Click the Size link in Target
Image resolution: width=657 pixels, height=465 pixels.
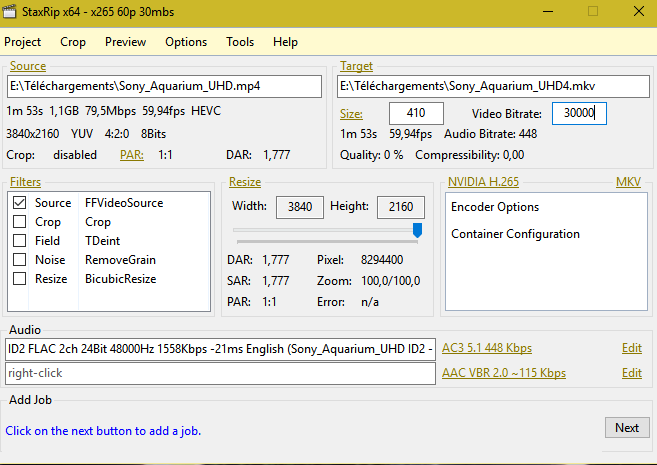351,114
